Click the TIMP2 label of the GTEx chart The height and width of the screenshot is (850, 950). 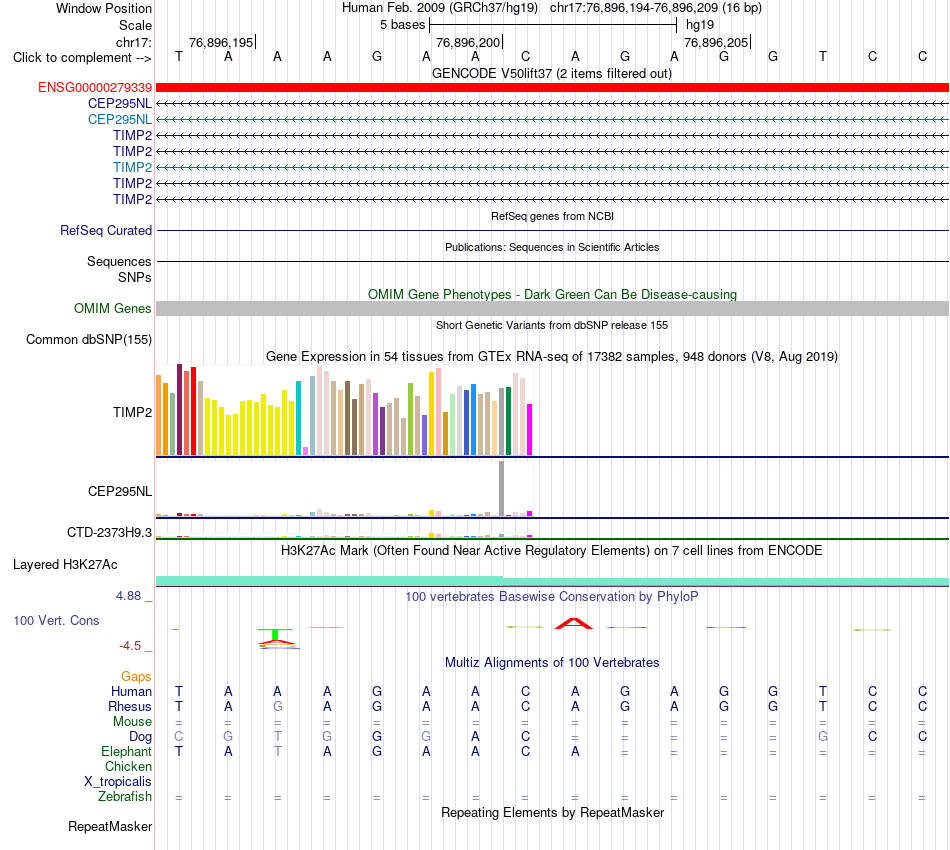(x=132, y=413)
